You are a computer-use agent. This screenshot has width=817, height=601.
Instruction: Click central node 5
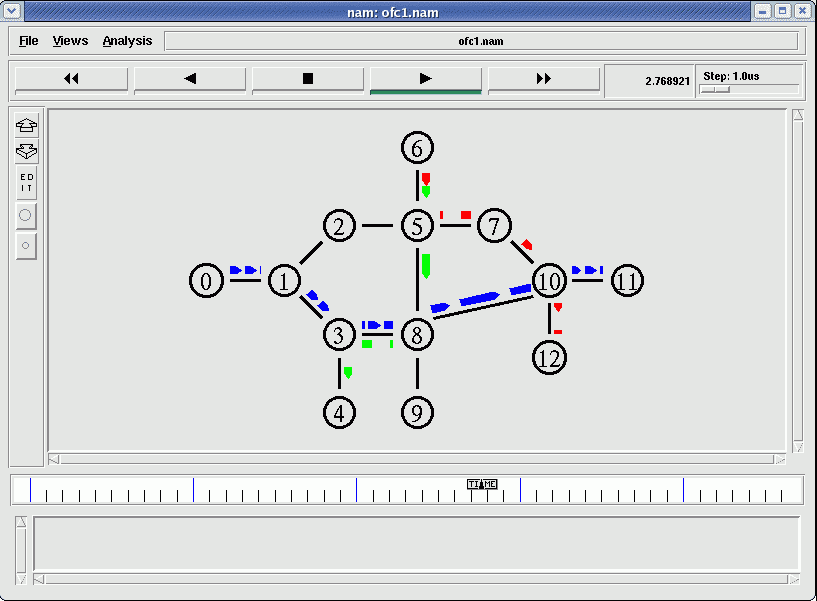point(417,226)
